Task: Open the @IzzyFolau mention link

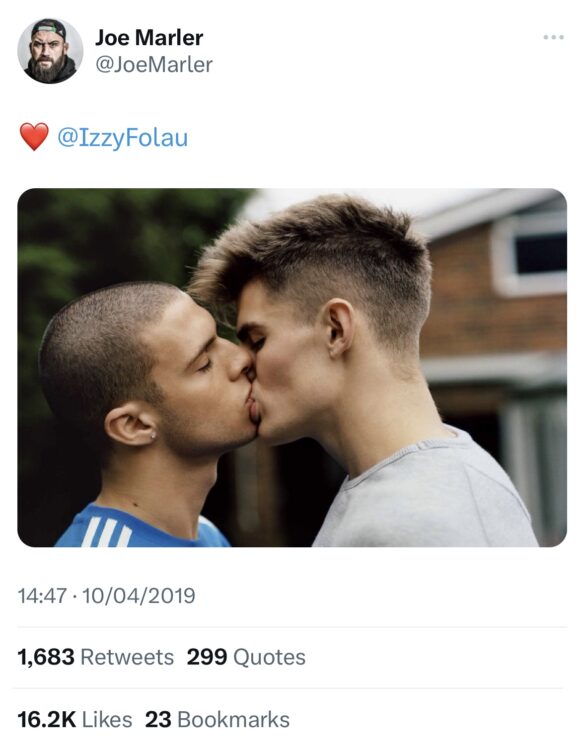Action: click(x=123, y=137)
